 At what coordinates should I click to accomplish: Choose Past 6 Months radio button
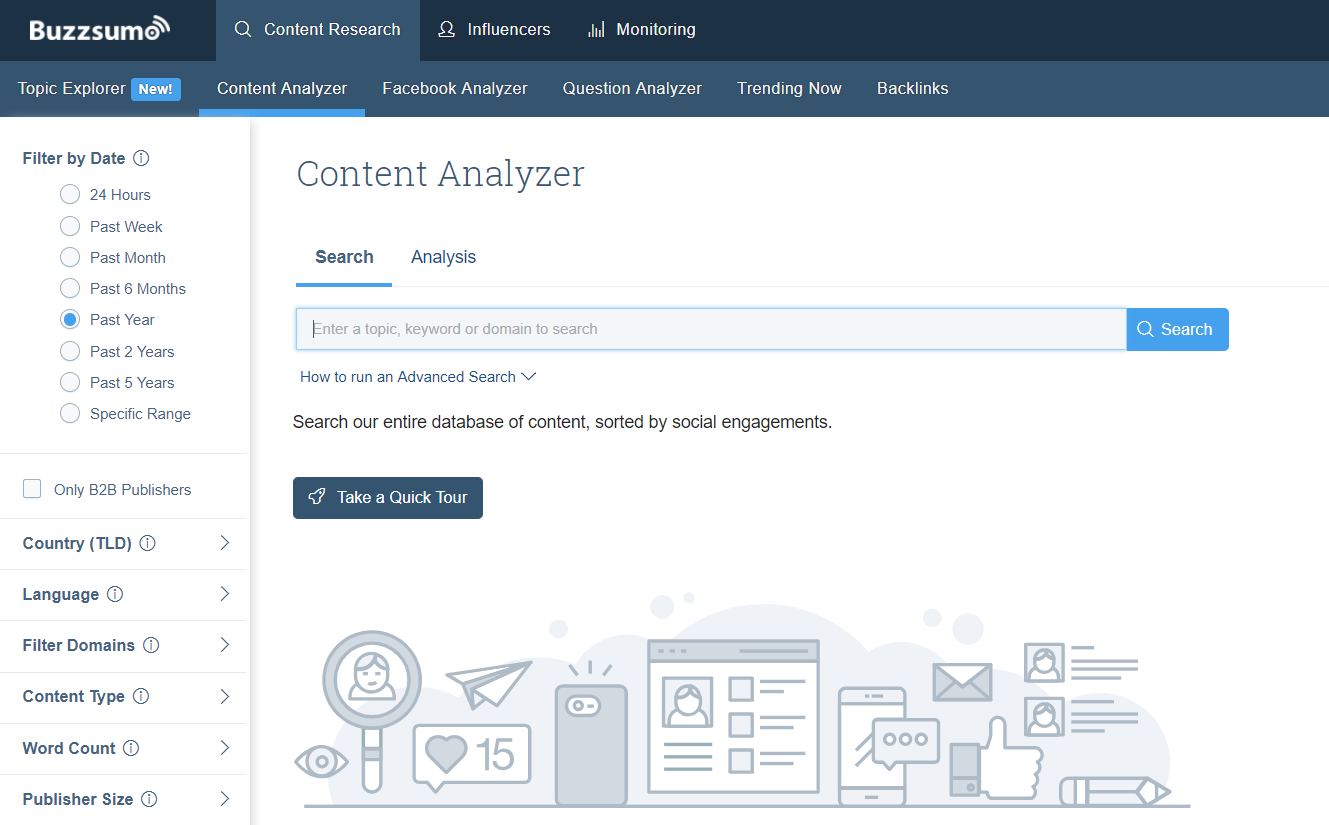(x=70, y=288)
